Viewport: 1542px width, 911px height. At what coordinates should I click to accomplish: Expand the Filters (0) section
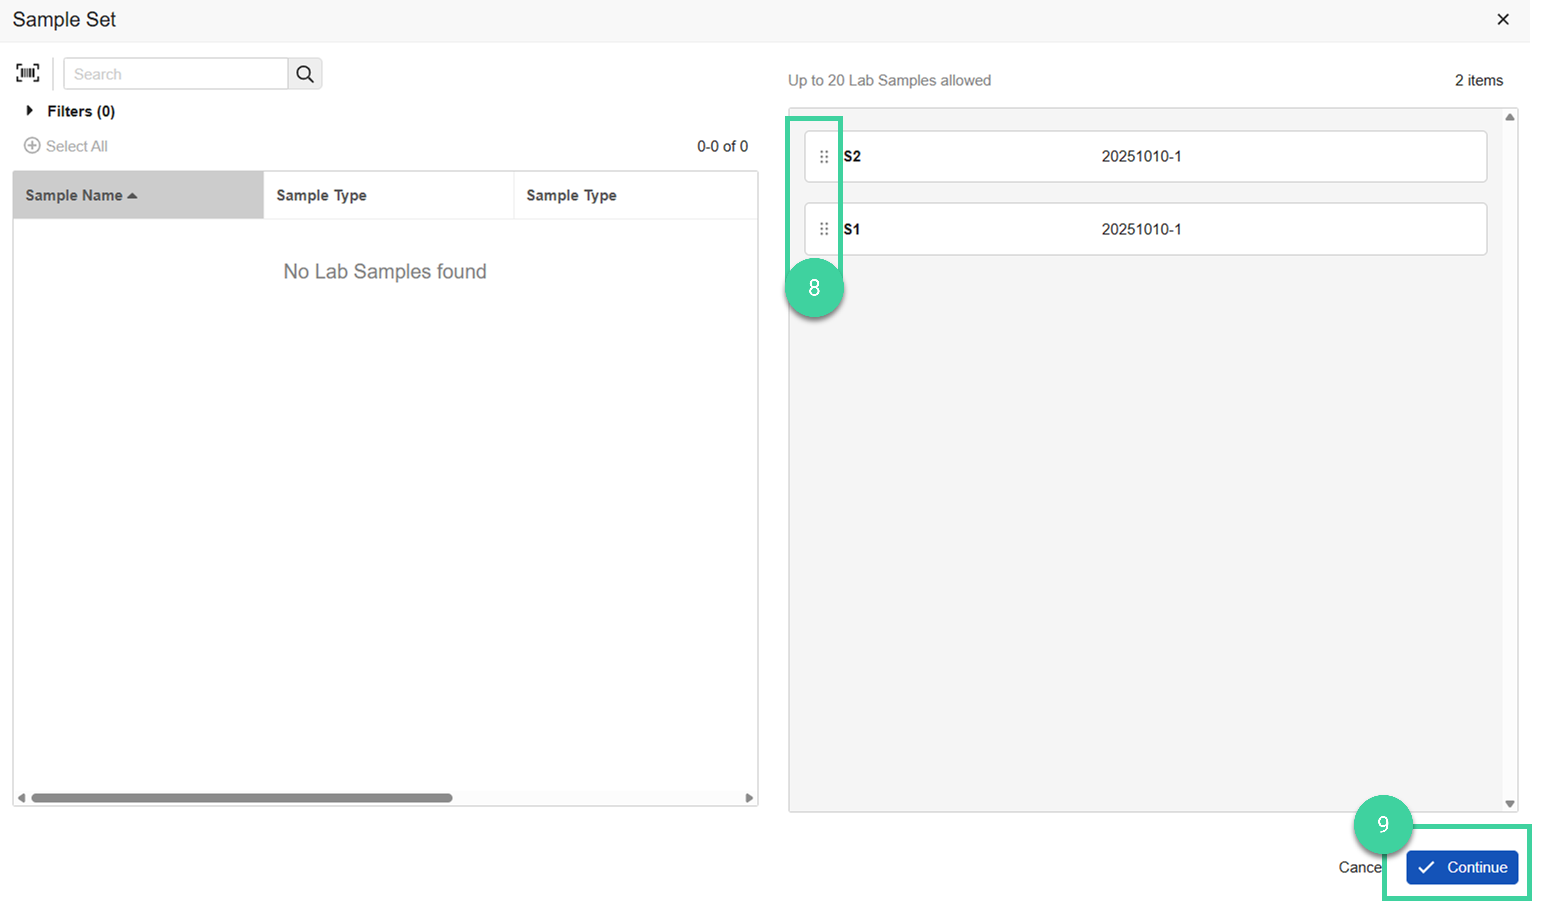[x=30, y=111]
